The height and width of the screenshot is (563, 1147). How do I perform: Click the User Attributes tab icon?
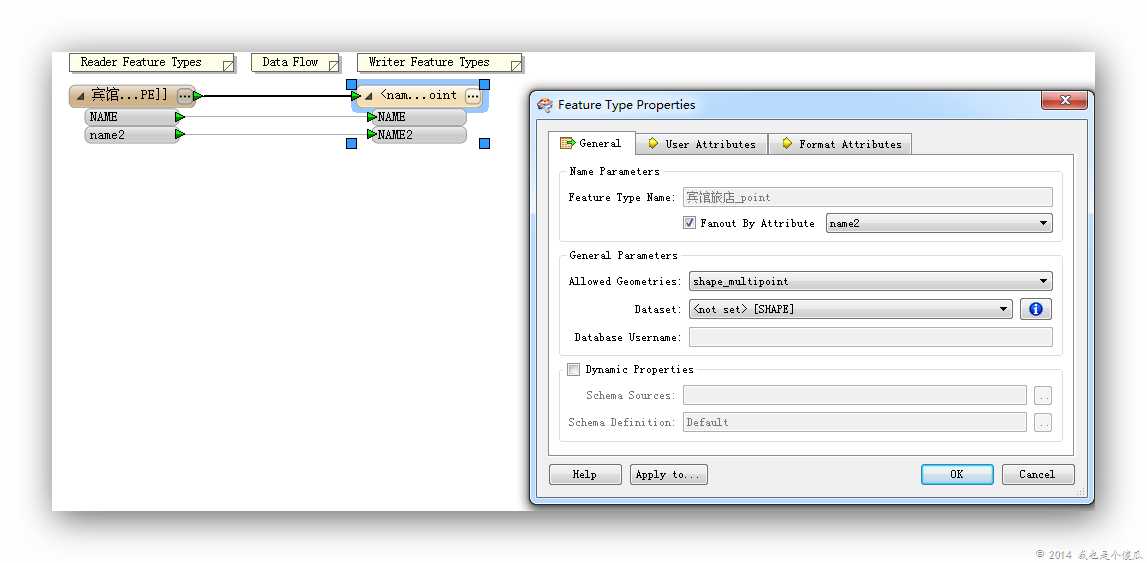click(x=653, y=143)
